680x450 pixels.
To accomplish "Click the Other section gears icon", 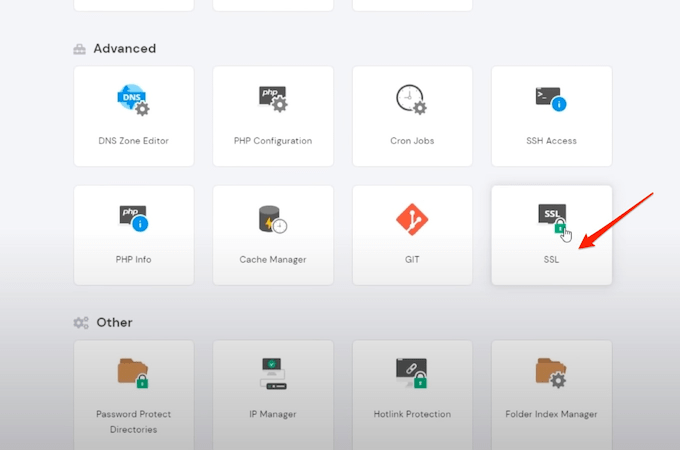I will (81, 323).
